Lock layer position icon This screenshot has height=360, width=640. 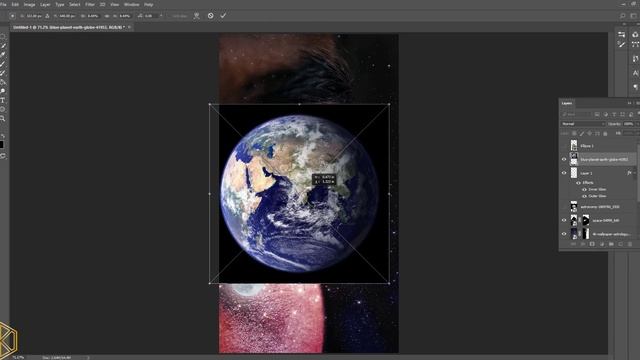(589, 133)
